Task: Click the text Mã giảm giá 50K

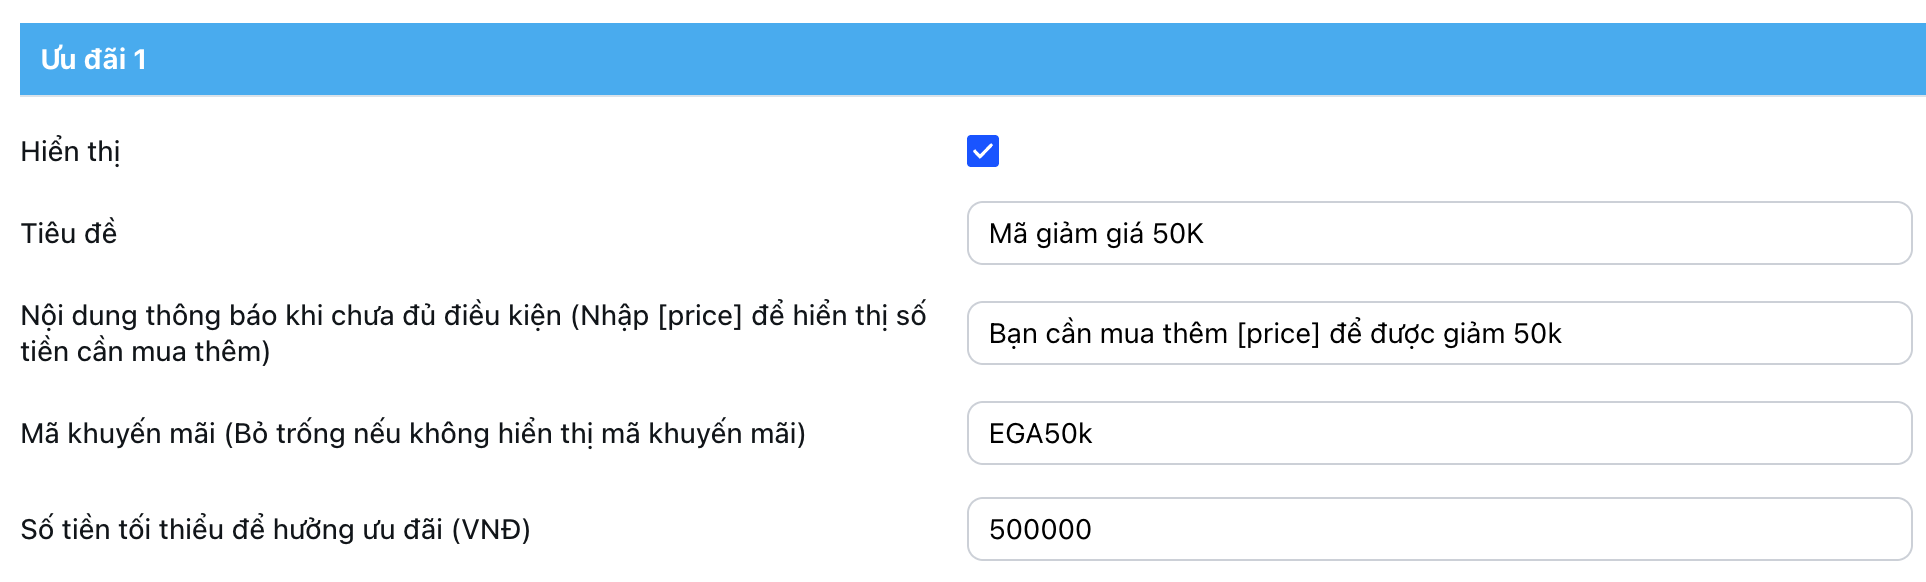Action: 1096,234
